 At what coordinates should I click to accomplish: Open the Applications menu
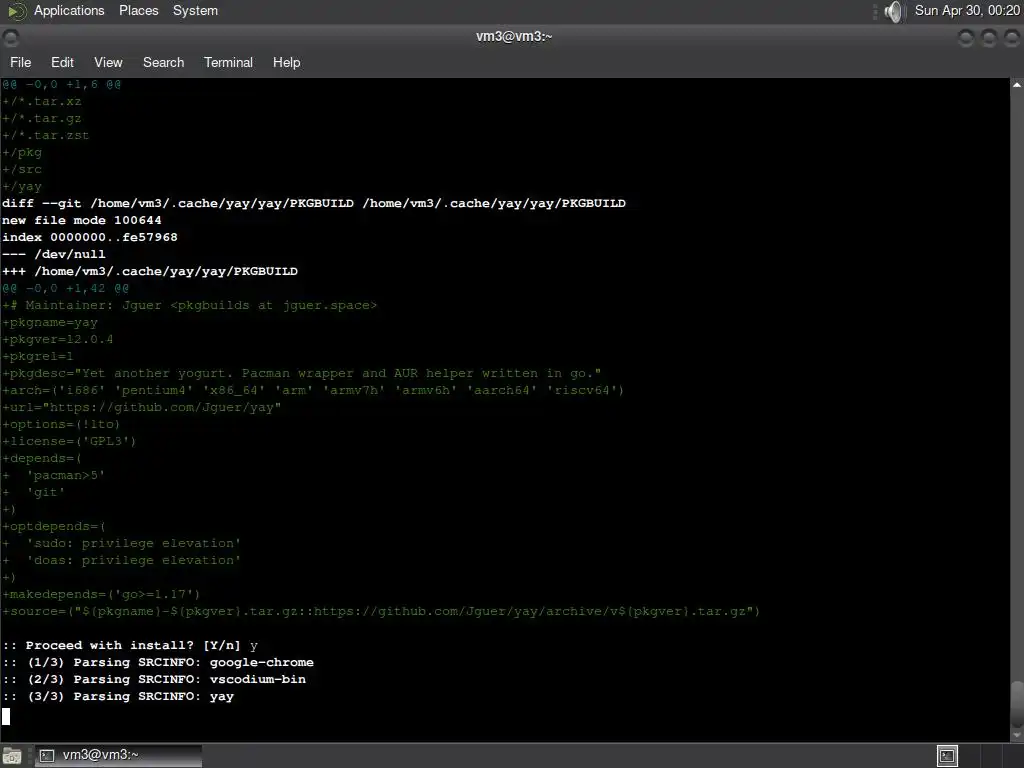(x=69, y=10)
